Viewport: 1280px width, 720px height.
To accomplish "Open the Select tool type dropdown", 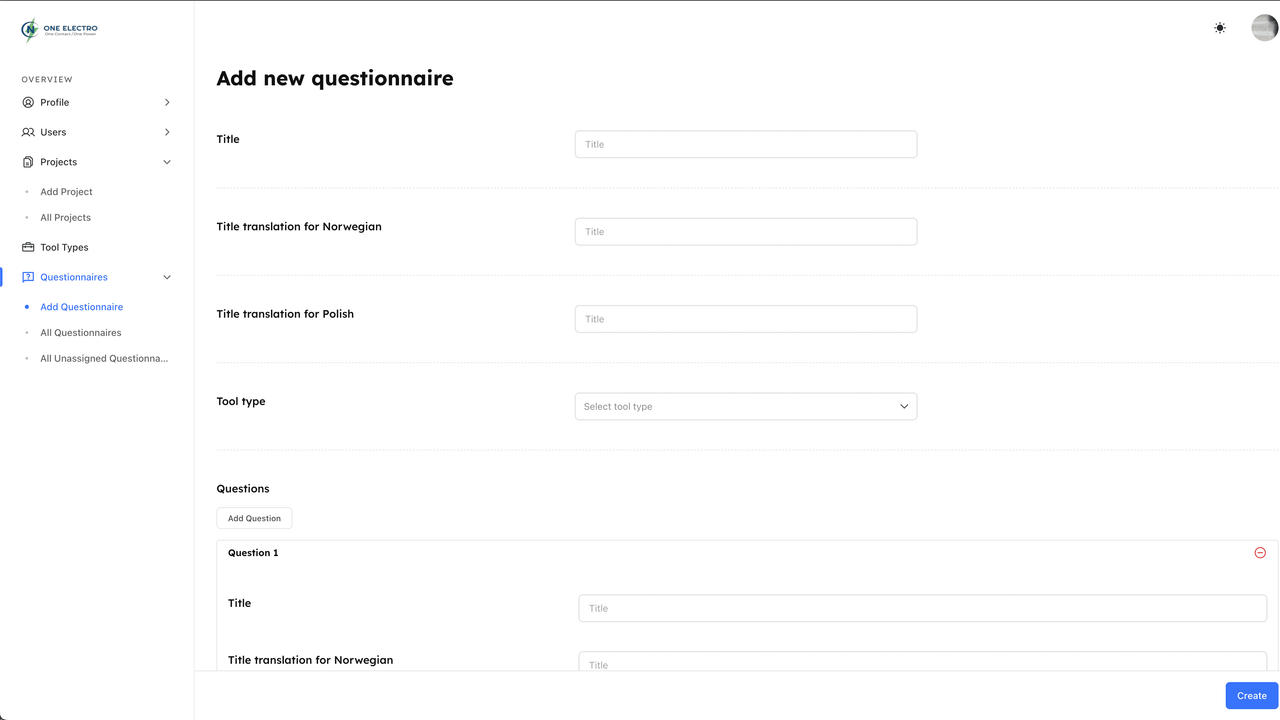I will click(x=745, y=406).
